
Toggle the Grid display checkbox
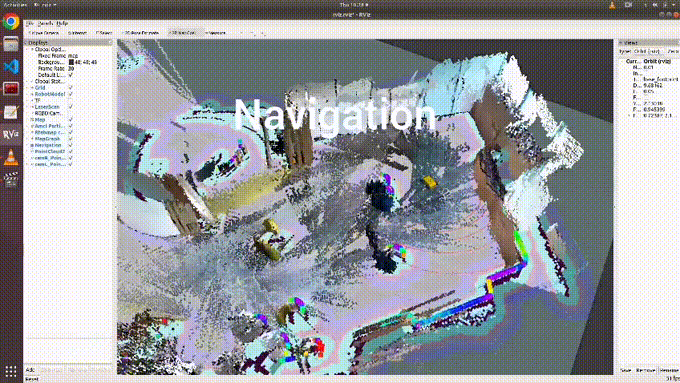click(71, 88)
